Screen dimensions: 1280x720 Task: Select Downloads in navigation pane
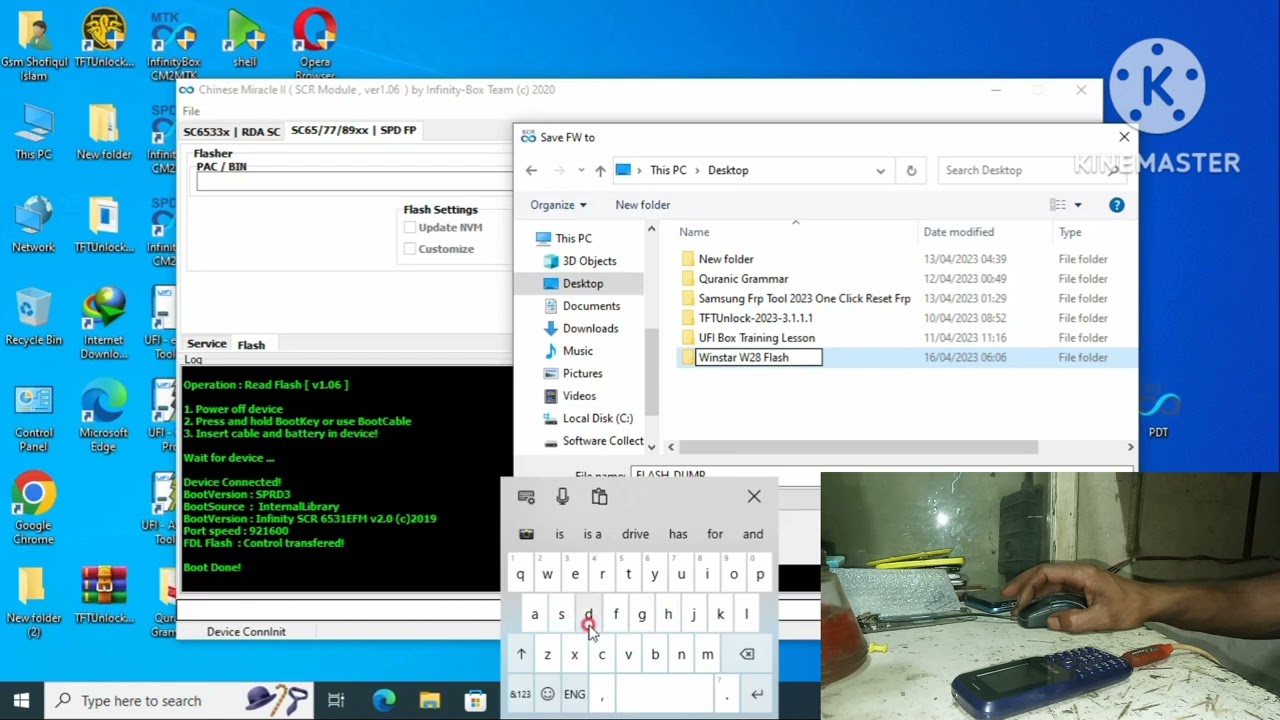click(590, 328)
